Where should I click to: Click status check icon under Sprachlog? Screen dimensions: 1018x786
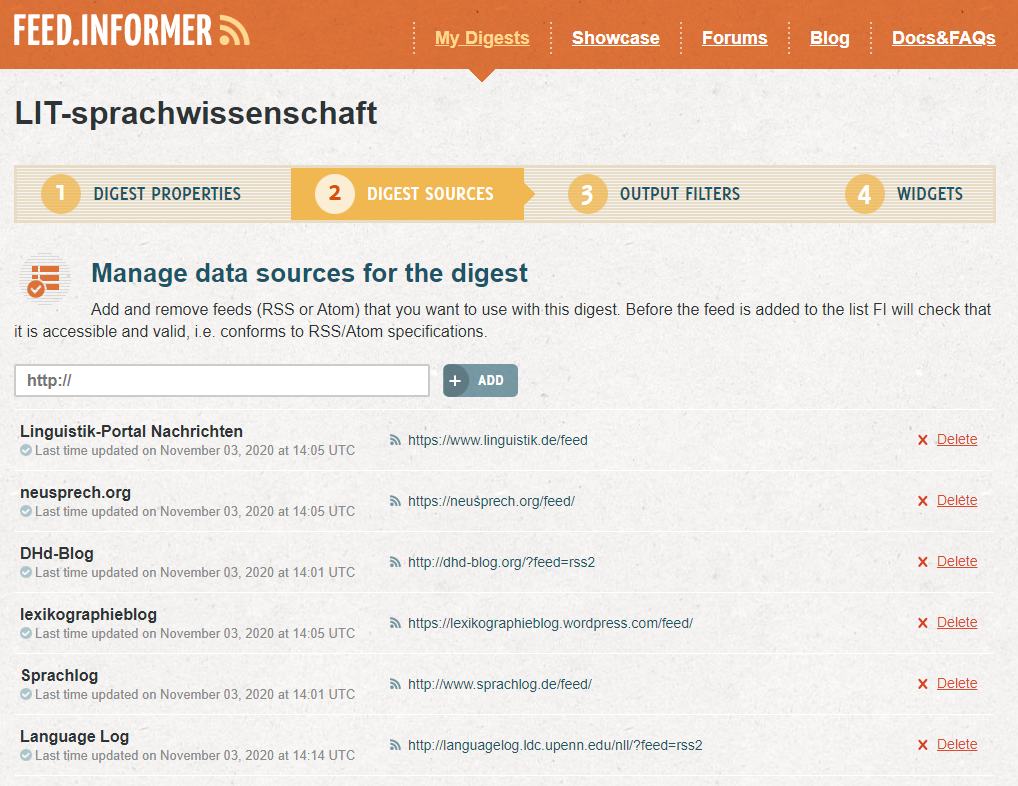click(x=26, y=694)
